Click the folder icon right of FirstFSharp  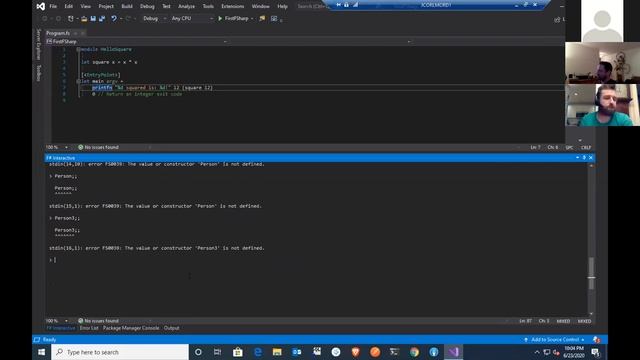262,18
